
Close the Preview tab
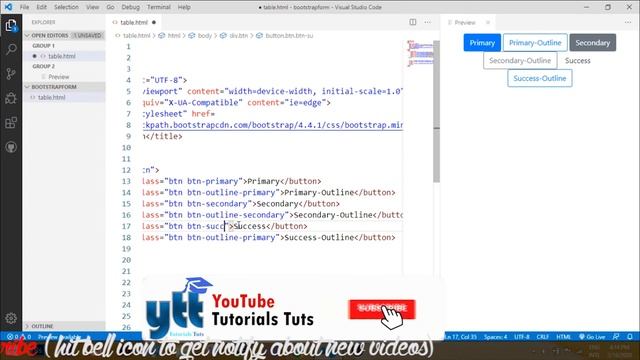488,22
